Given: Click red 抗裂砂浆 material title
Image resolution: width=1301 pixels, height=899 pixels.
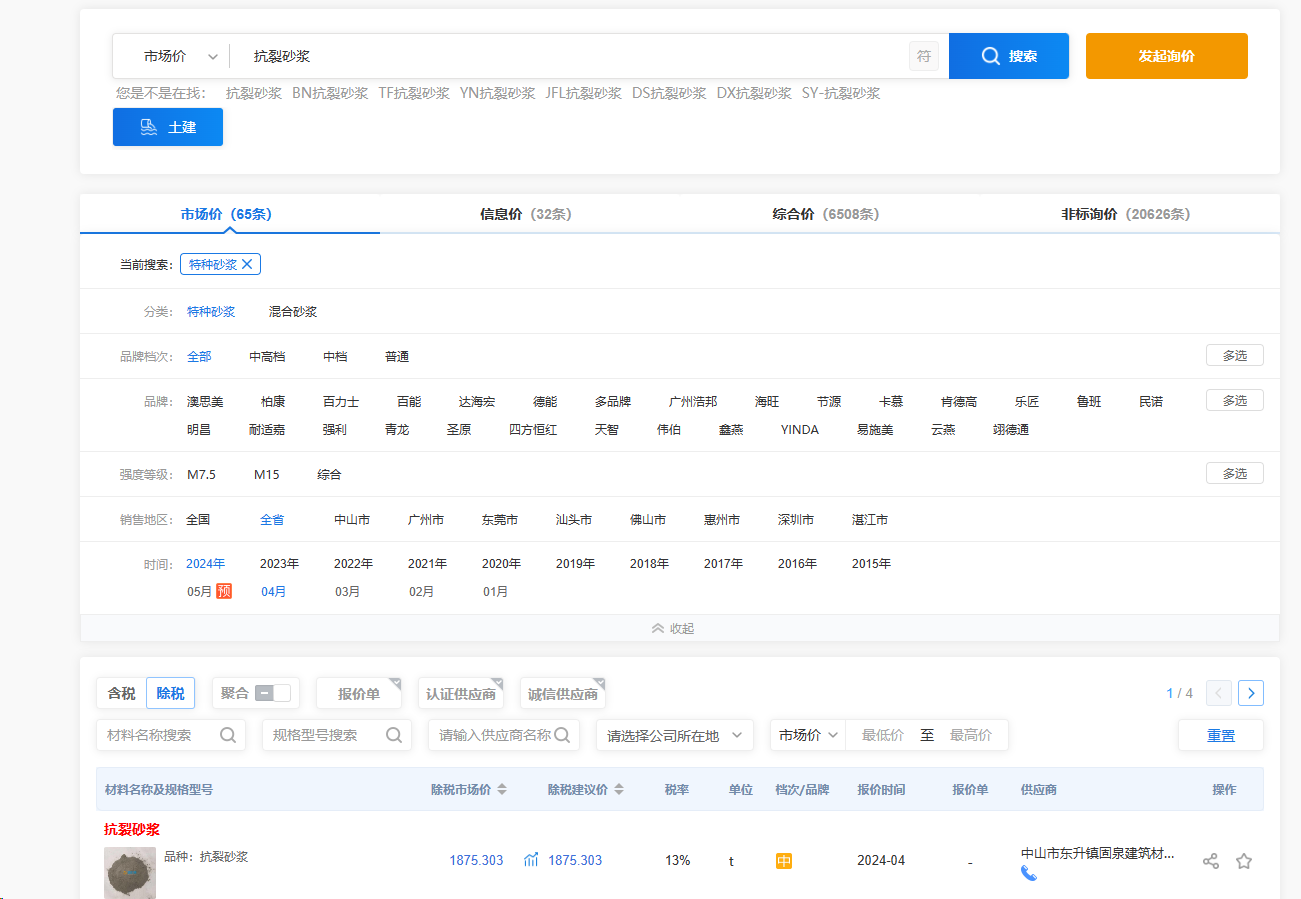Looking at the screenshot, I should 132,829.
